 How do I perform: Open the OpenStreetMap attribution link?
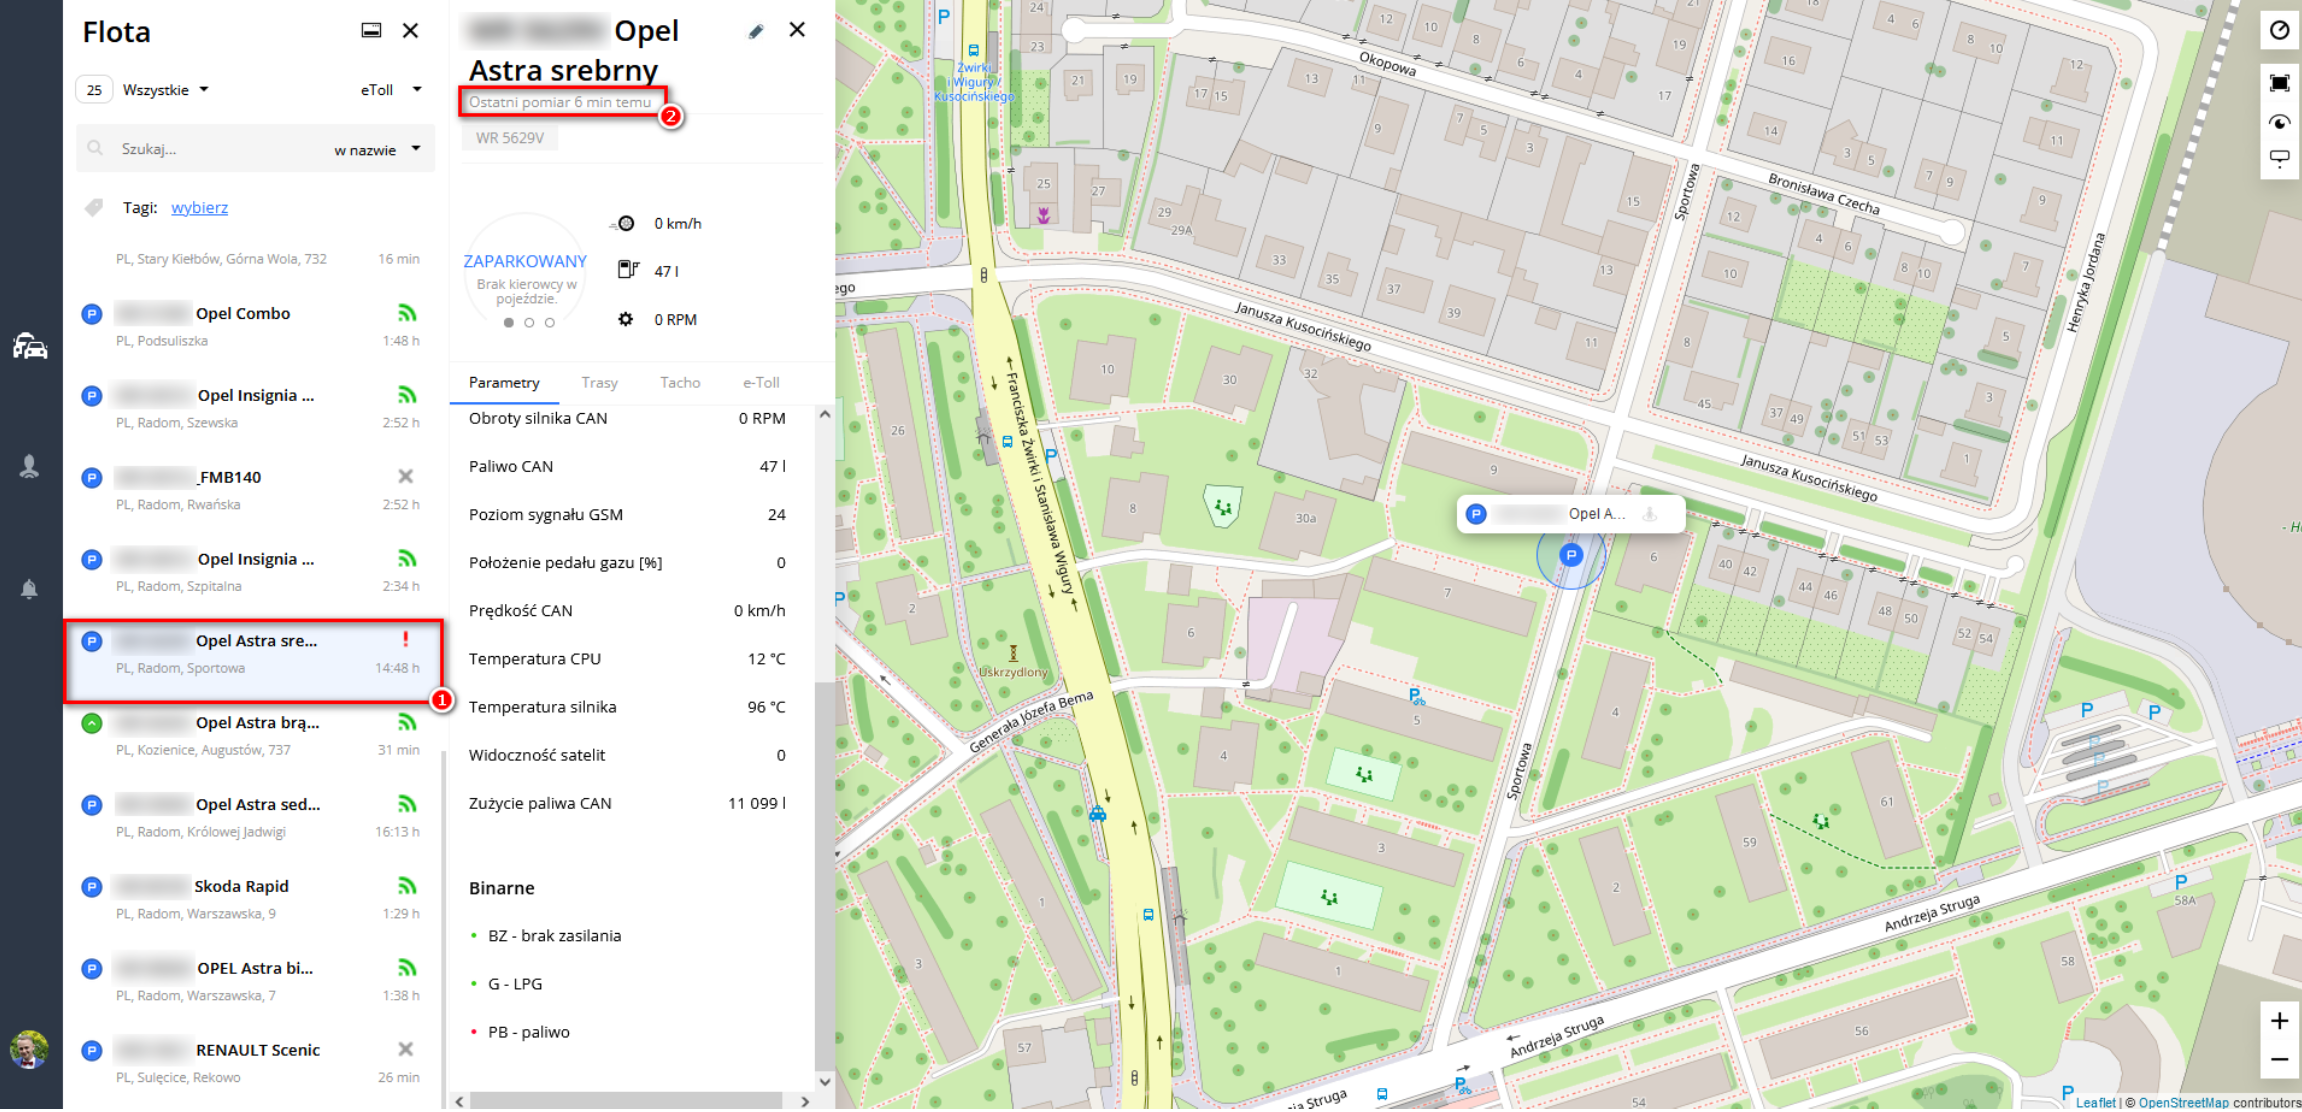(2183, 1103)
